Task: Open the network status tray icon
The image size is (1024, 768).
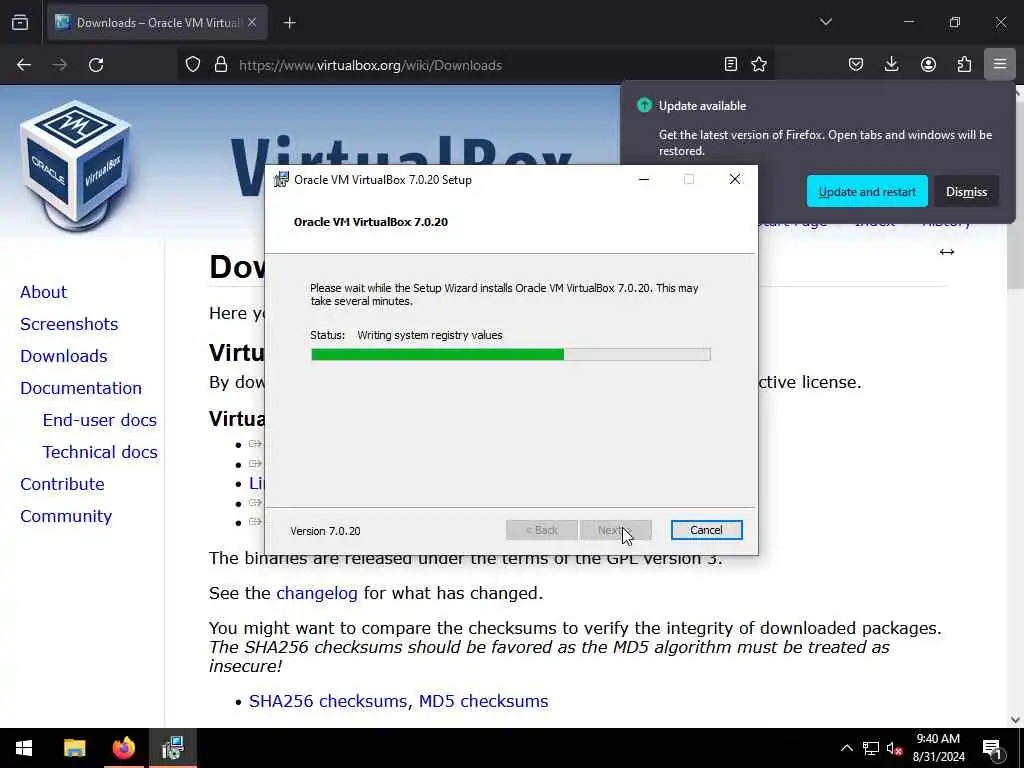Action: pyautogui.click(x=871, y=748)
